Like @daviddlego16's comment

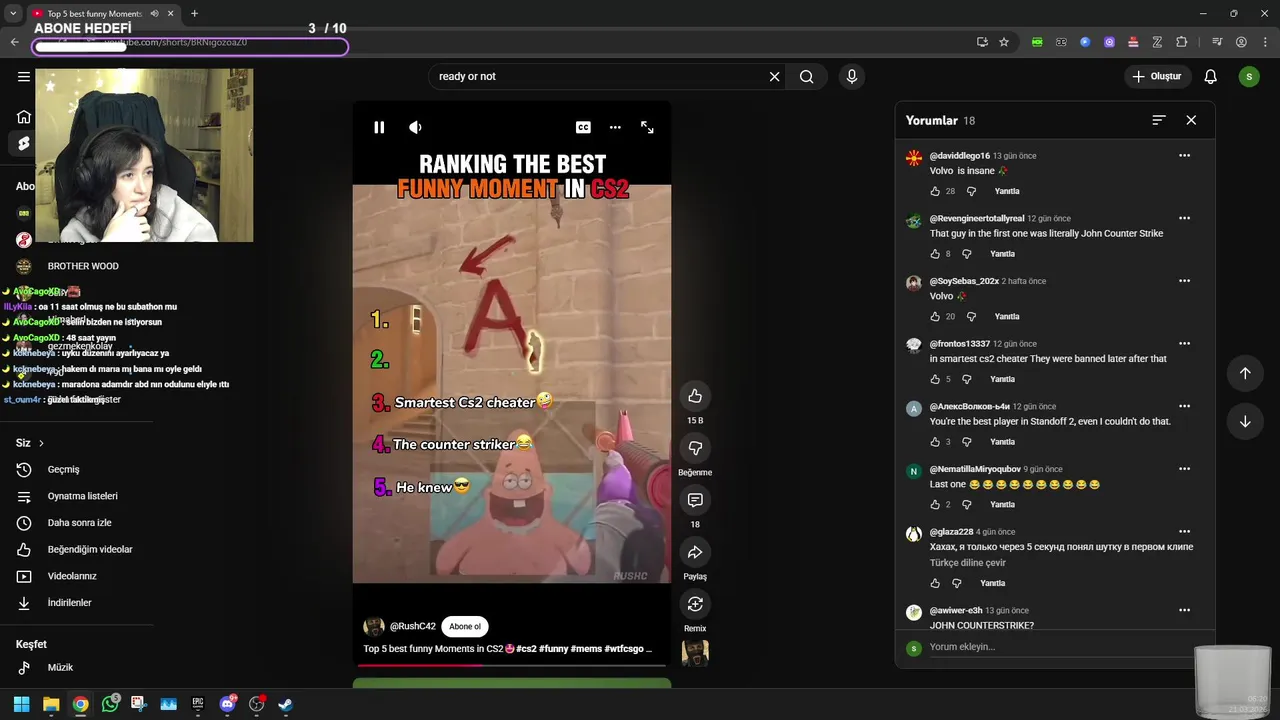tap(935, 191)
